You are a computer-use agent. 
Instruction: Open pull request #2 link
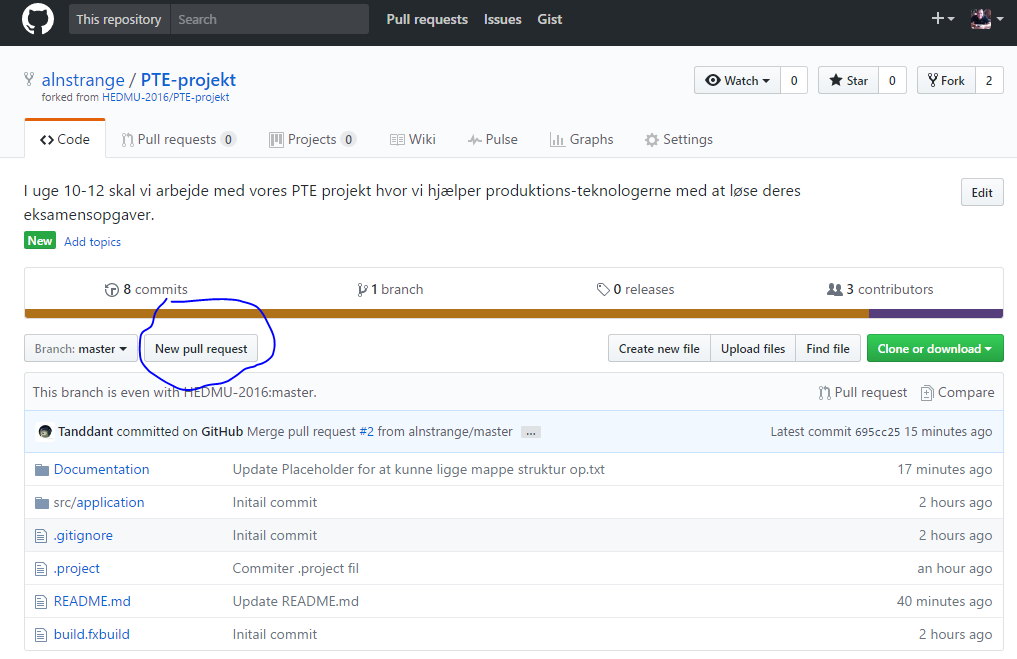(x=366, y=431)
